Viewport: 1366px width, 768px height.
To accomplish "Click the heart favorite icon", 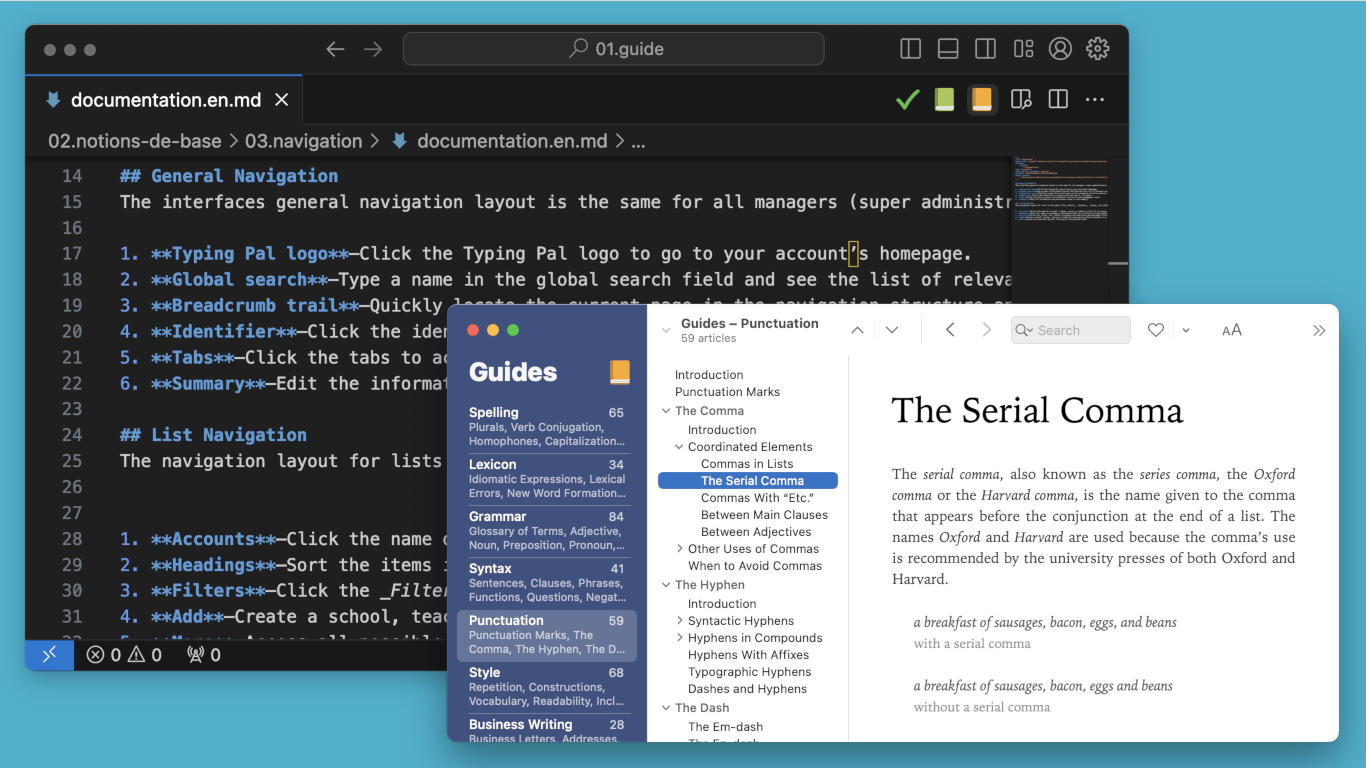I will tap(1156, 330).
